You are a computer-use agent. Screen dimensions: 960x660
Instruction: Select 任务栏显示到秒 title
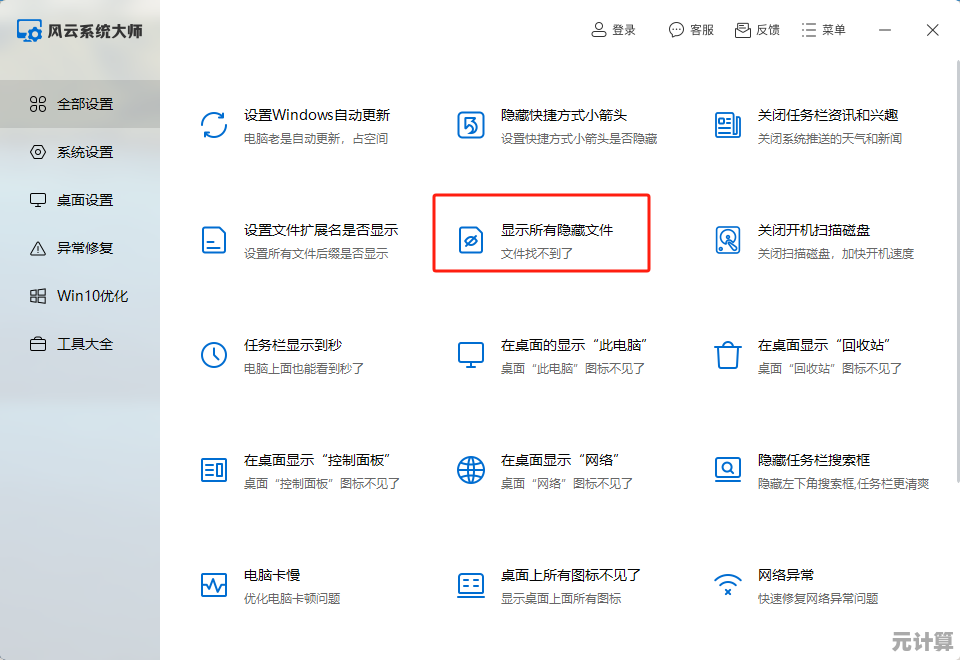(x=293, y=345)
